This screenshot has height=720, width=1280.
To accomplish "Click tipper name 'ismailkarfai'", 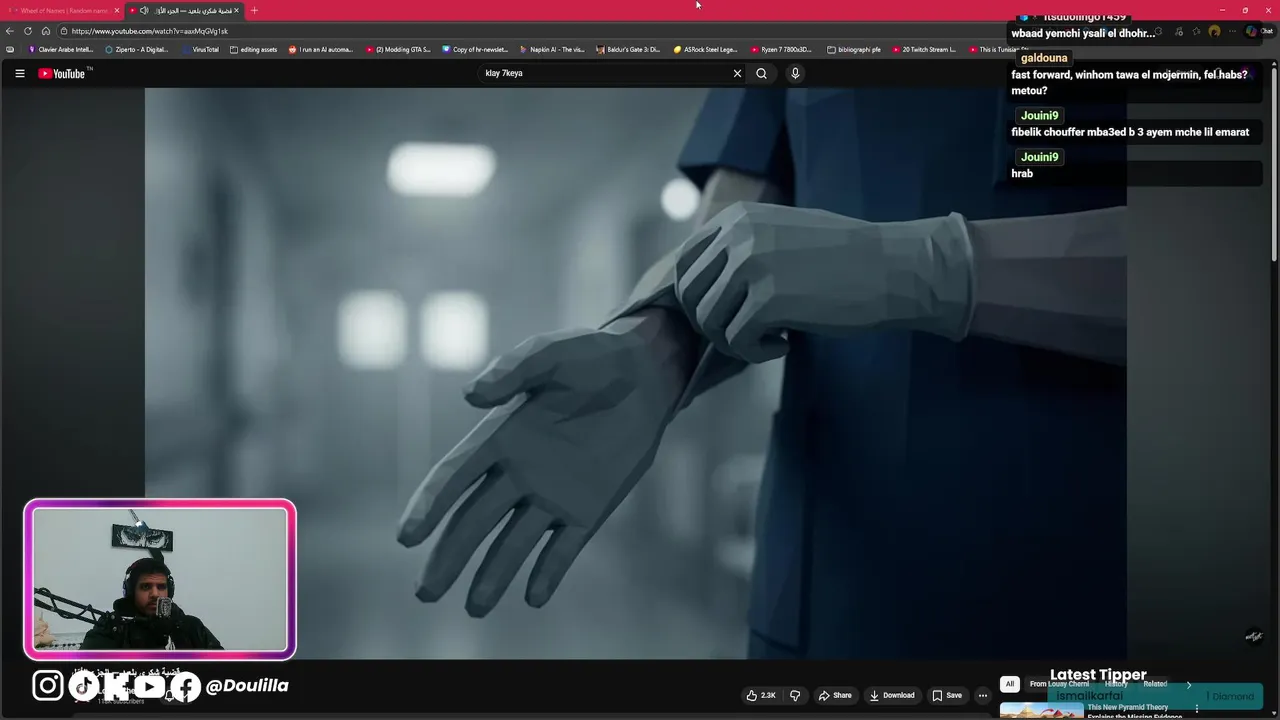I will 1090,696.
